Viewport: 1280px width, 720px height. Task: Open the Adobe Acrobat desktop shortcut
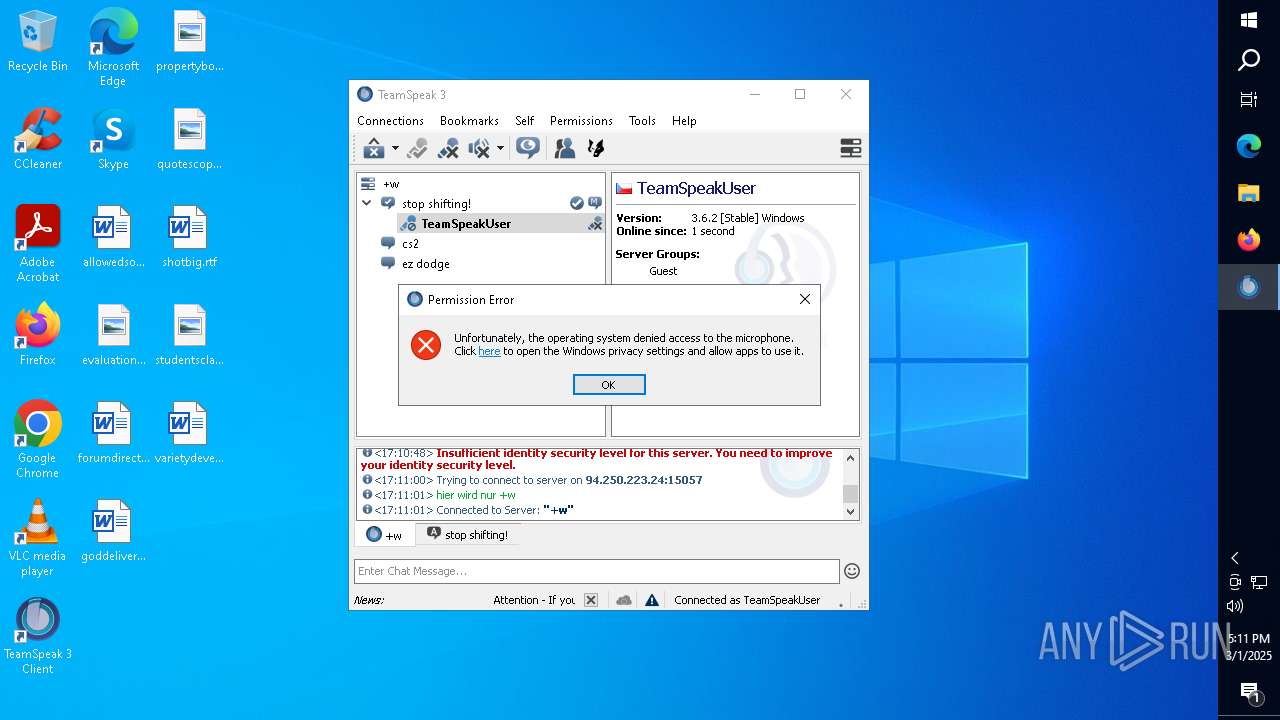(38, 244)
